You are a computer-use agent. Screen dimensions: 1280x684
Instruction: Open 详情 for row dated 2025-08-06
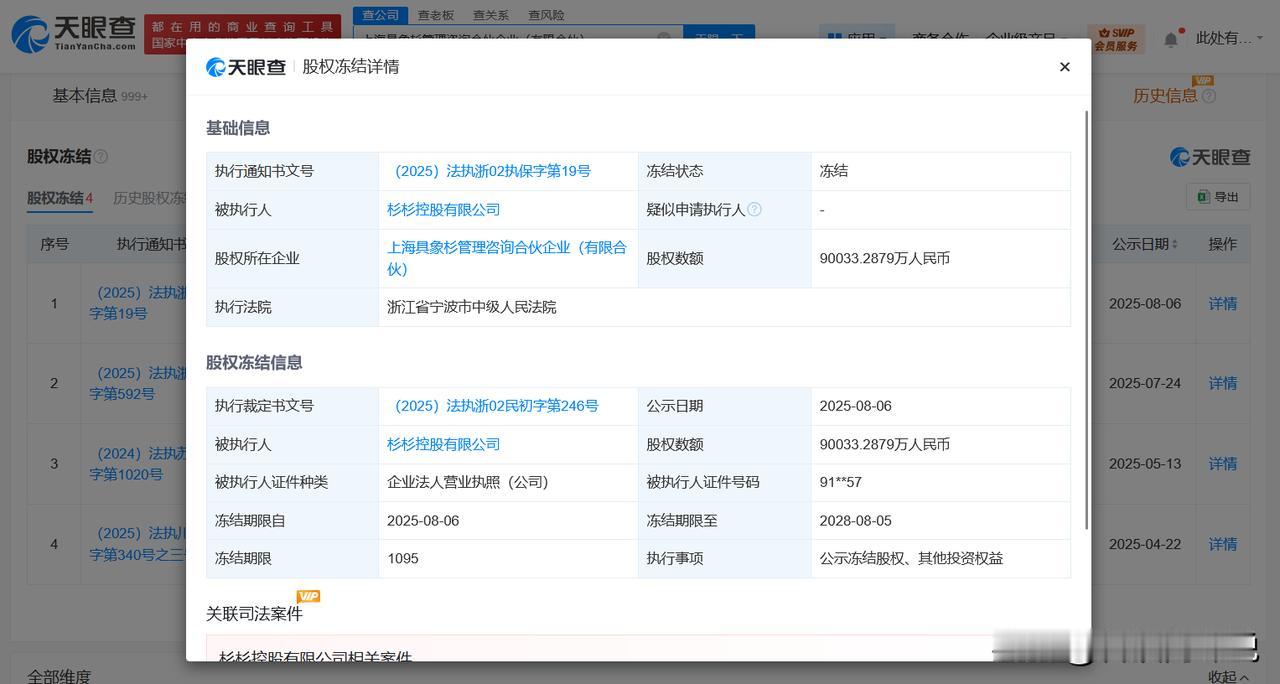click(1223, 303)
